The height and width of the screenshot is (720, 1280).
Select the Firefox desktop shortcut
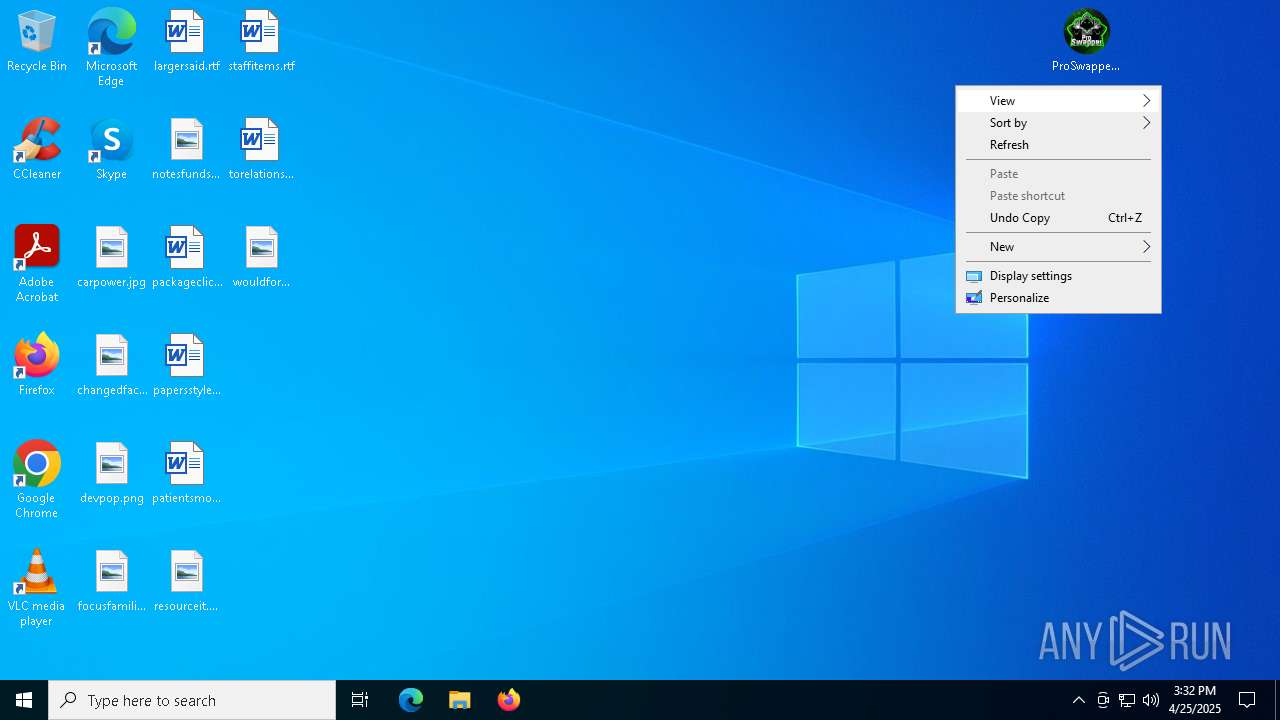coord(37,365)
